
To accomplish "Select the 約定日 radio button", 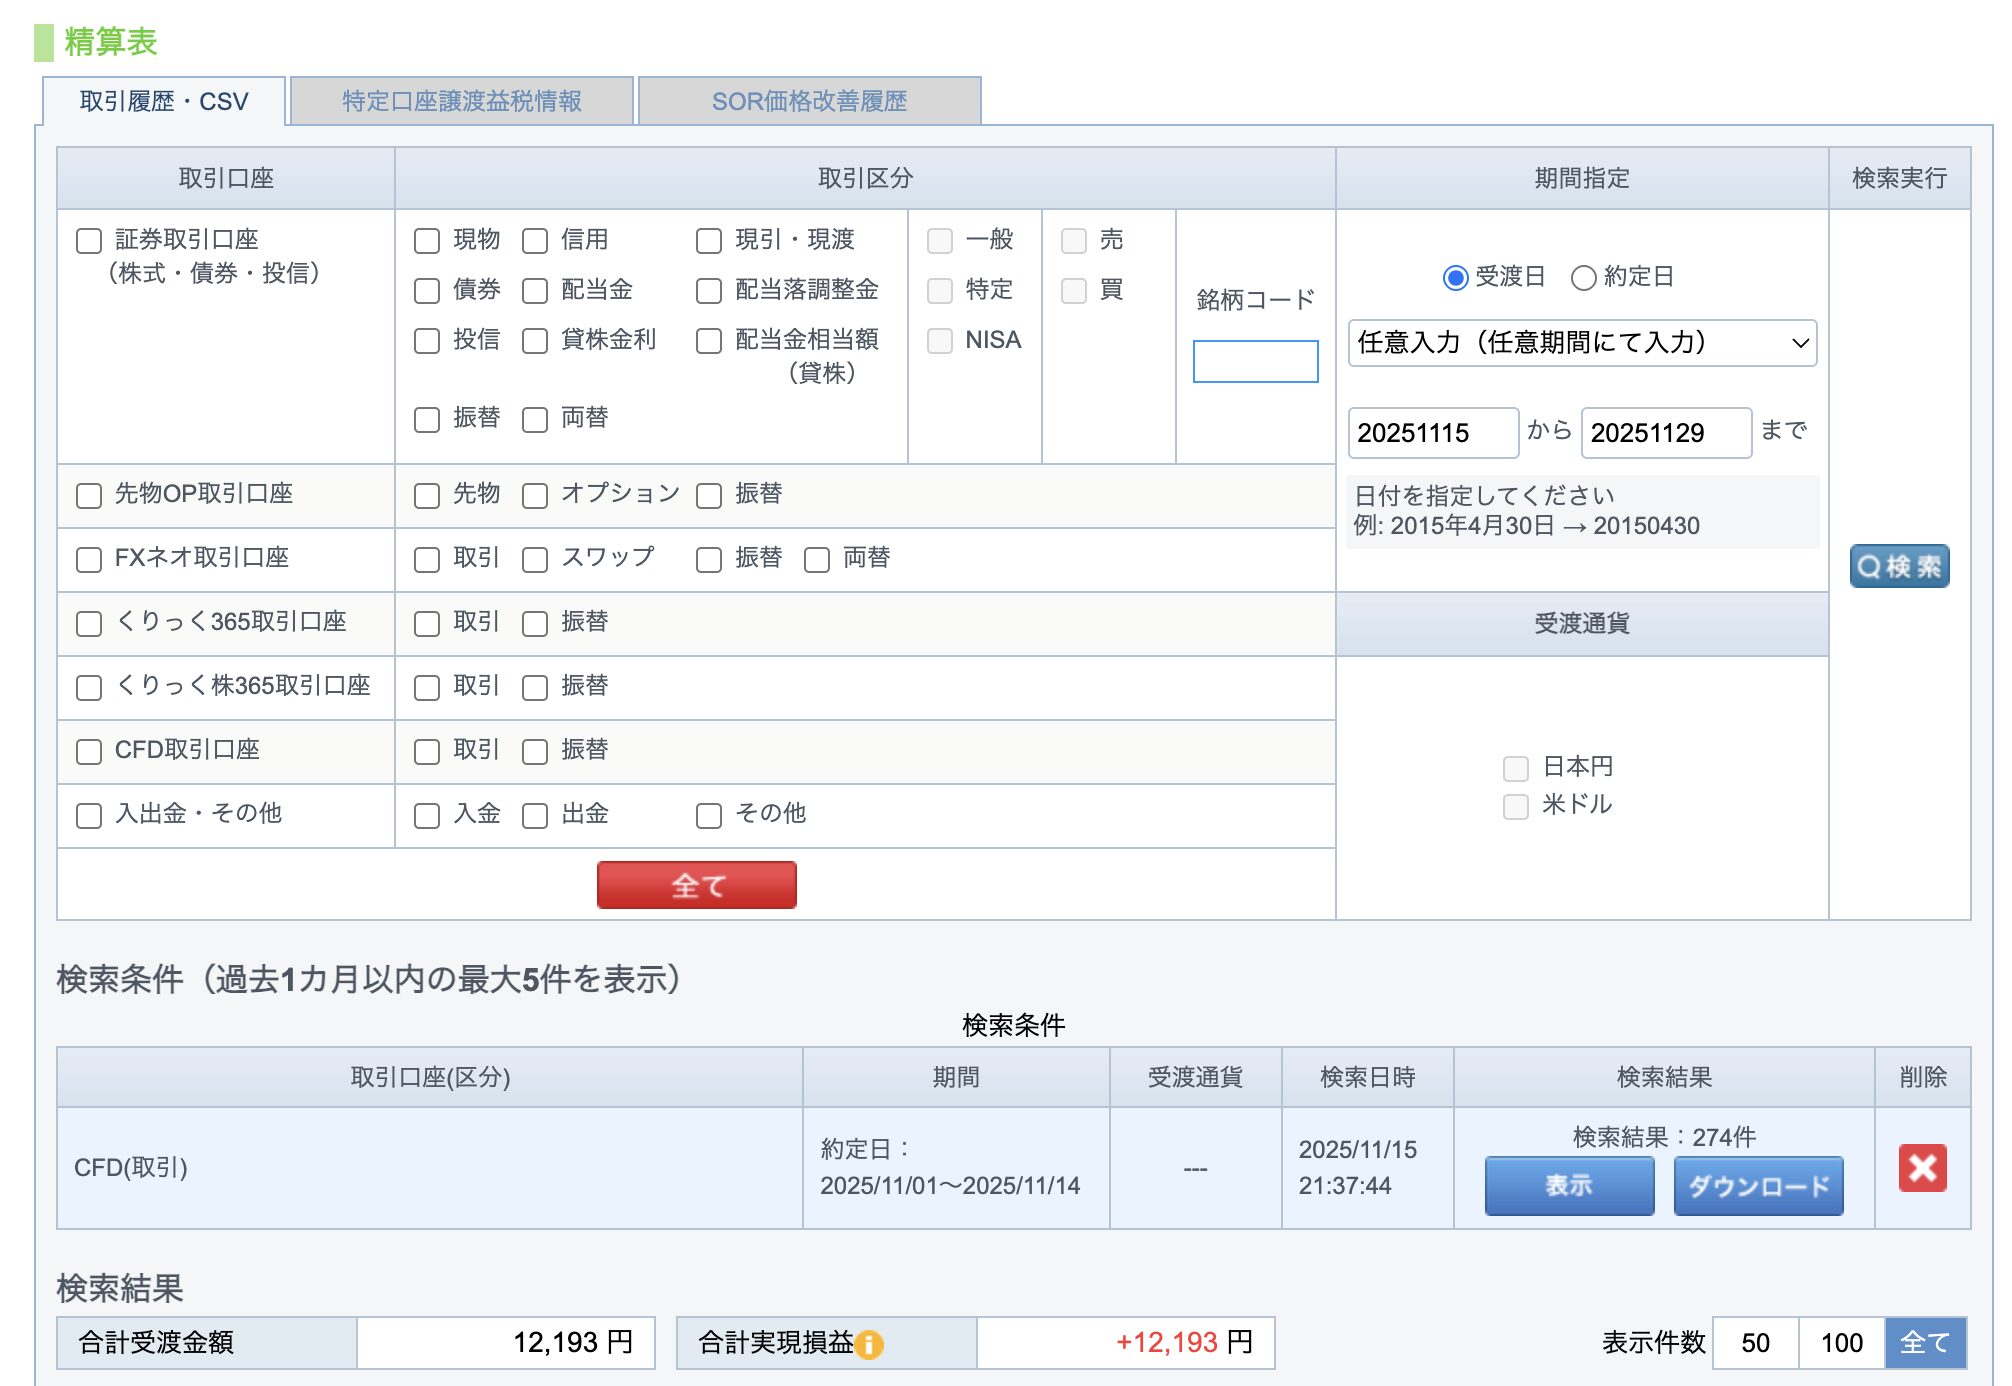I will click(x=1582, y=277).
